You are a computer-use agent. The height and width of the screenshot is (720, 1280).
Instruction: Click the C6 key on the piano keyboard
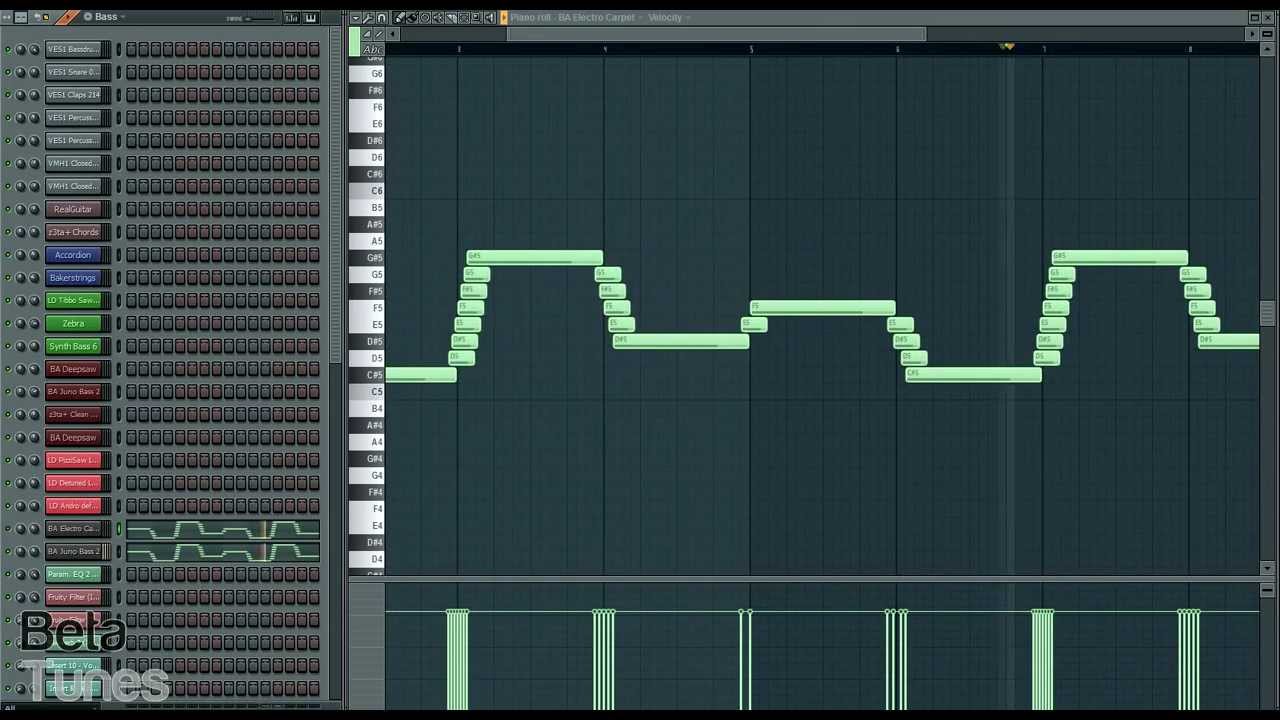[x=367, y=190]
